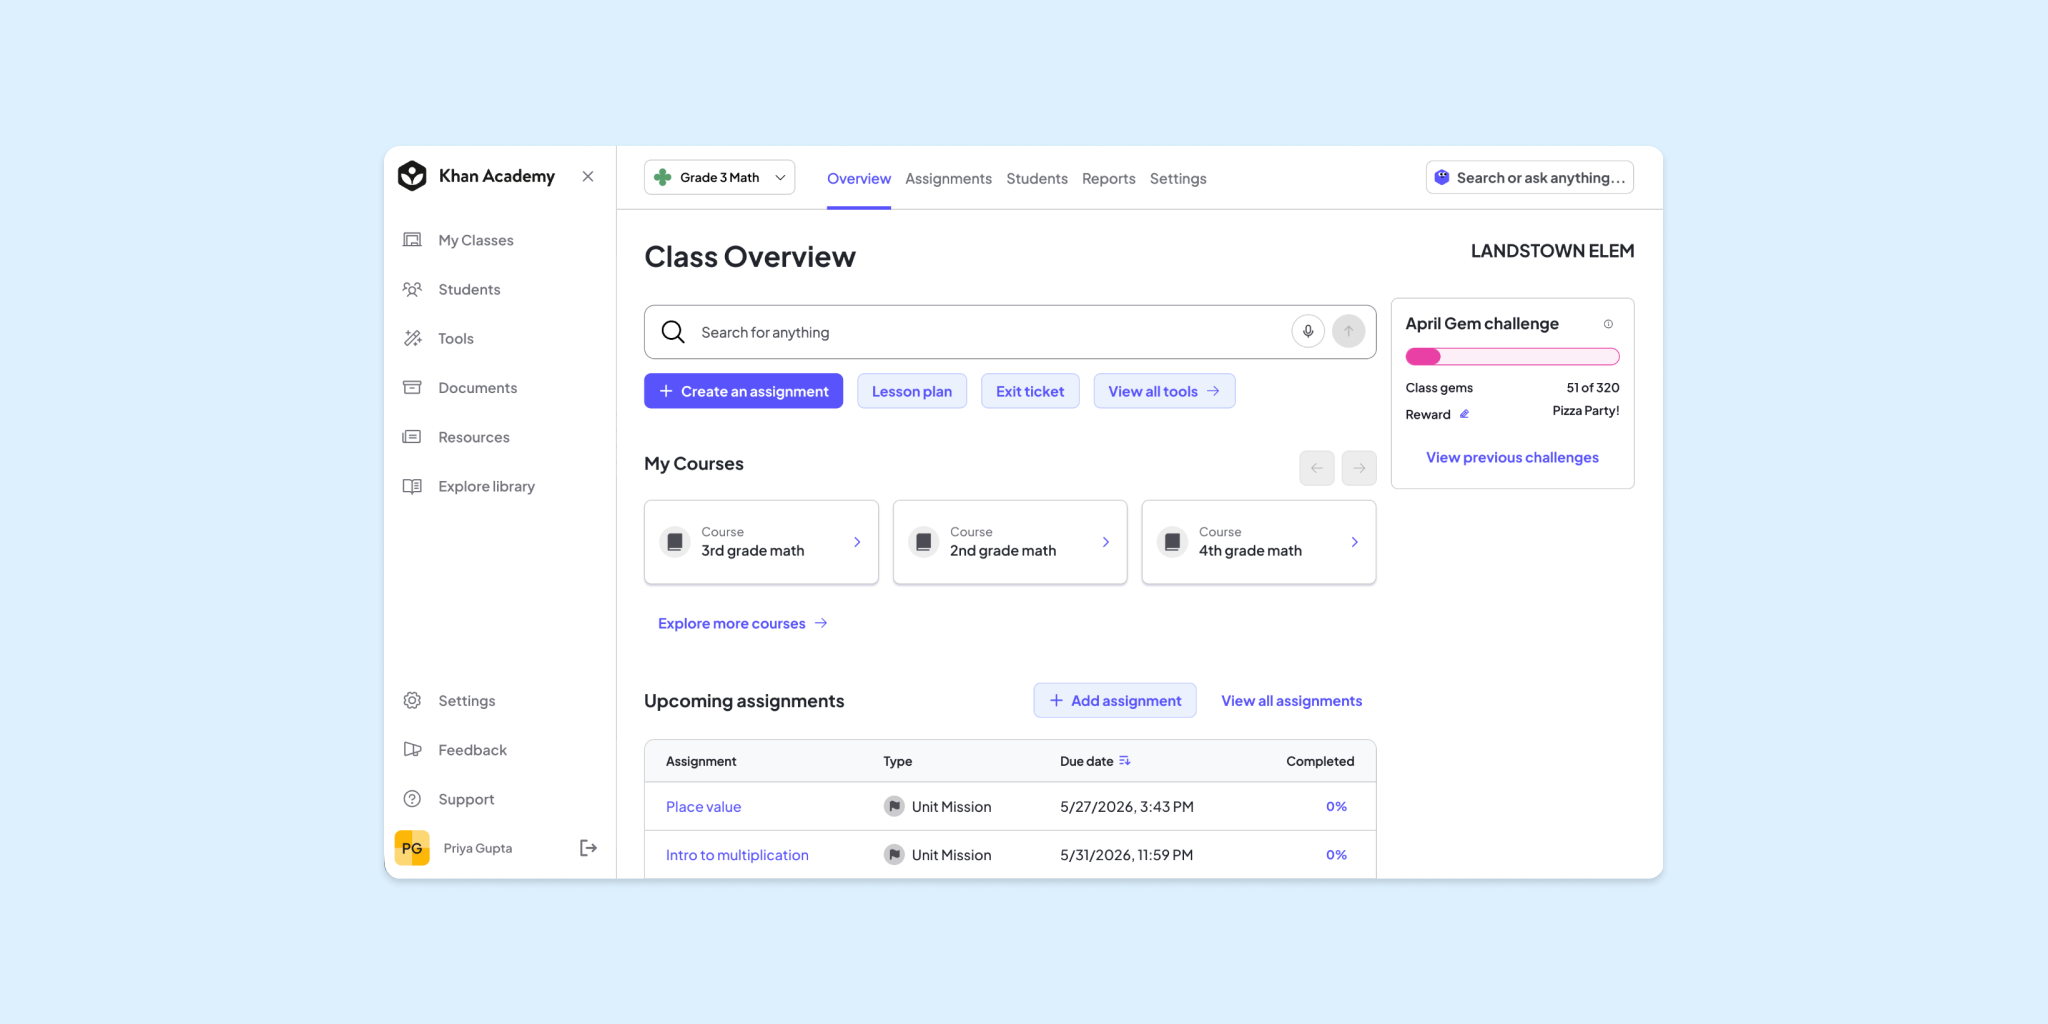
Task: Click the magnifying glass search icon
Action: coord(673,332)
